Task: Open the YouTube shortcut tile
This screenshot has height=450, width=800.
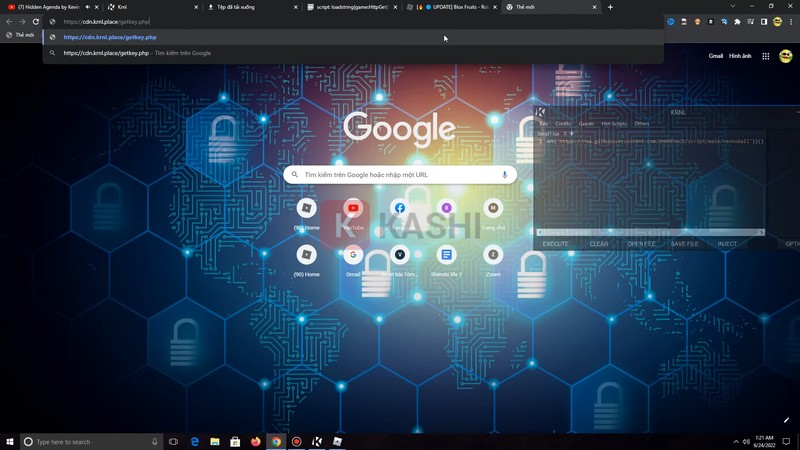Action: 353,208
